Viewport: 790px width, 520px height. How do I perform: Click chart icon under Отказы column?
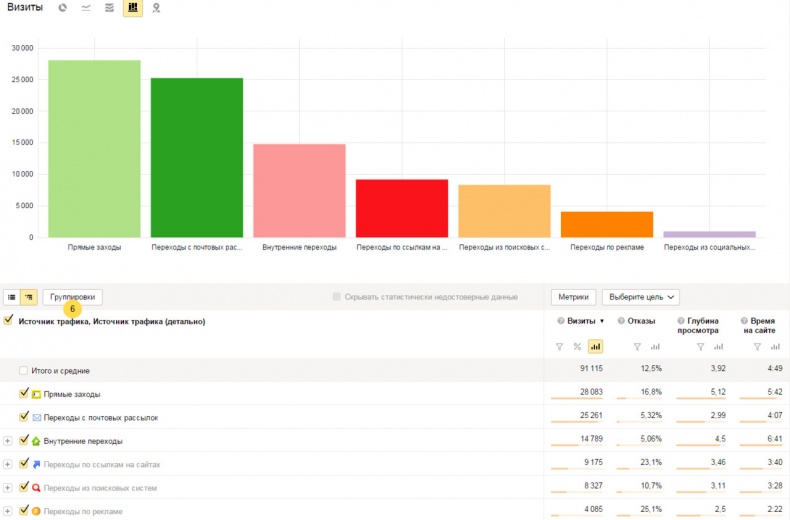coord(655,346)
